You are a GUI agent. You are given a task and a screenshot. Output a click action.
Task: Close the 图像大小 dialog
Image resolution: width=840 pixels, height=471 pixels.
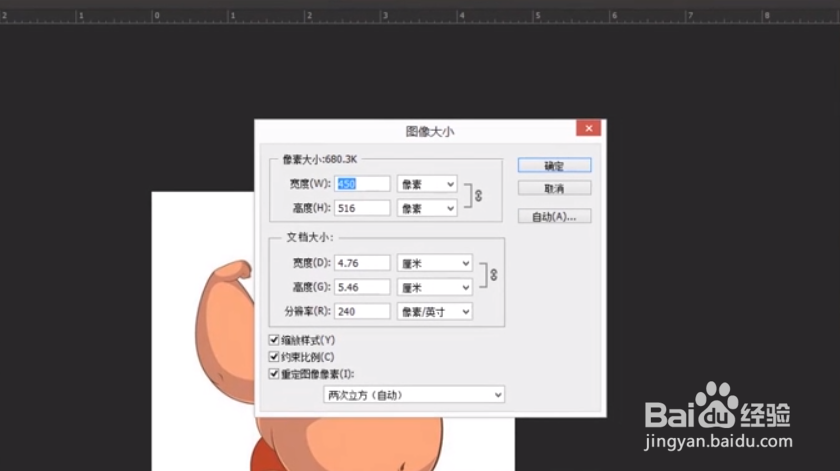tap(588, 128)
